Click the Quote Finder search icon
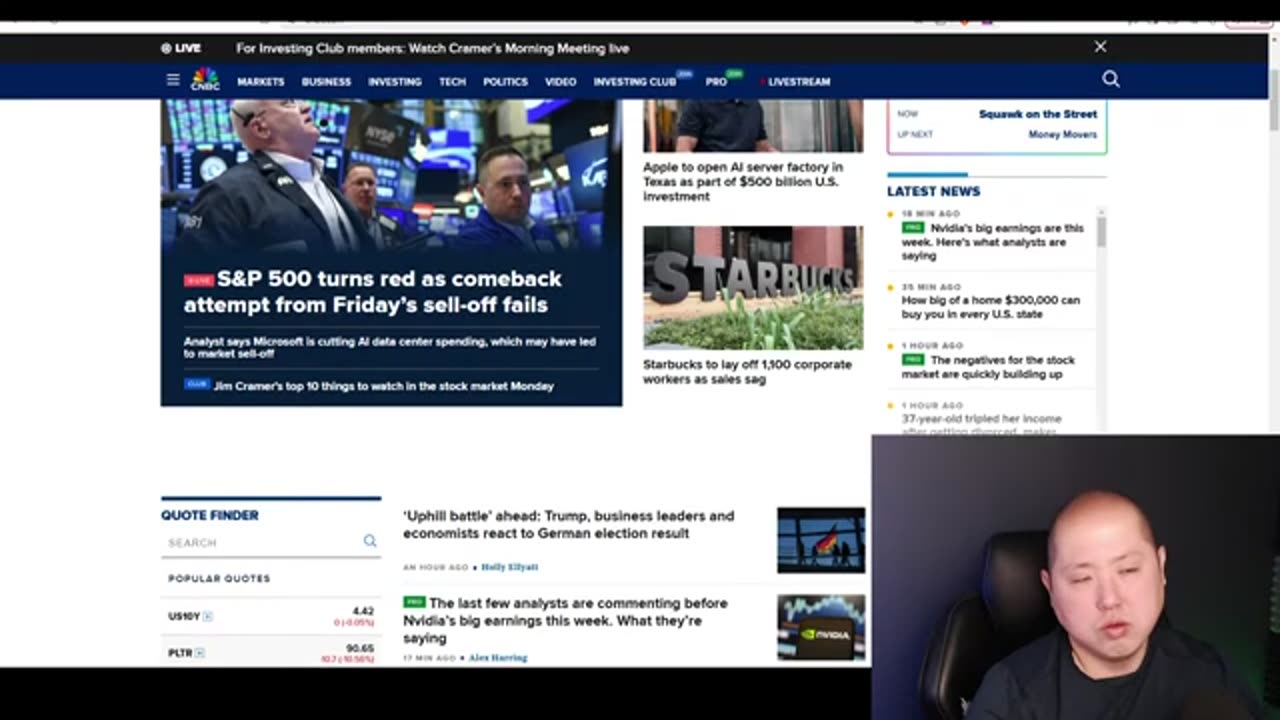This screenshot has width=1280, height=720. point(370,541)
